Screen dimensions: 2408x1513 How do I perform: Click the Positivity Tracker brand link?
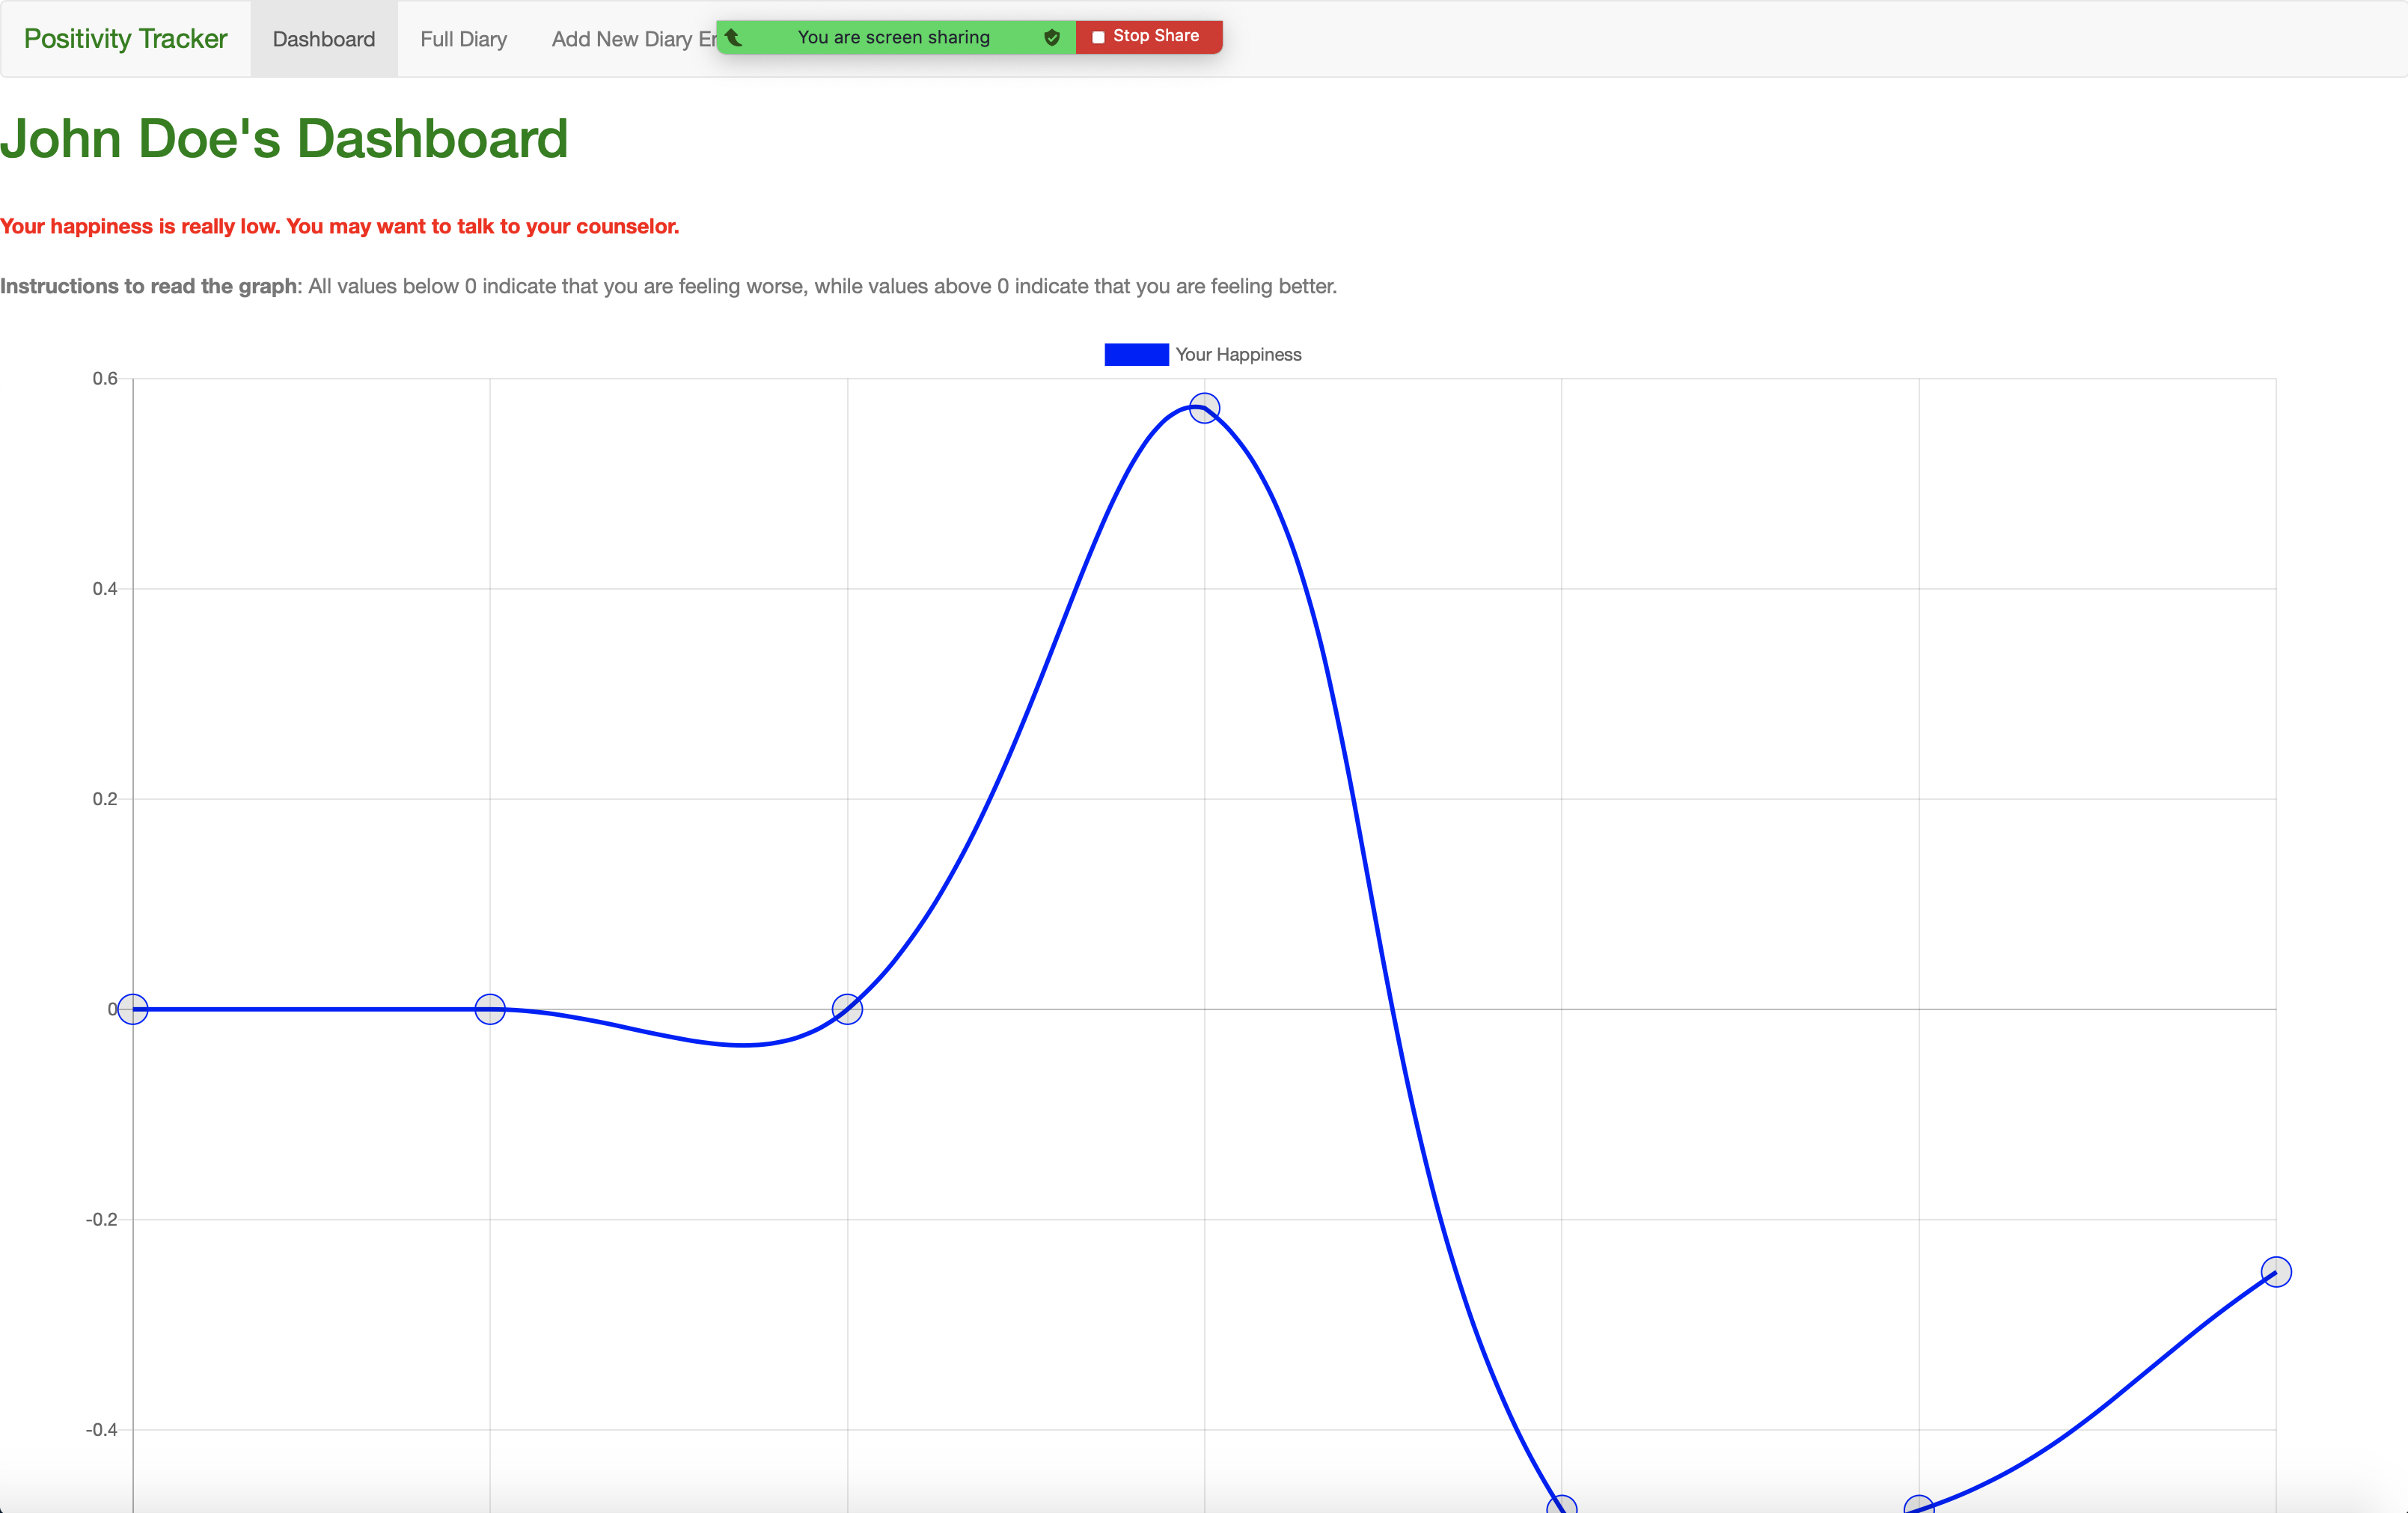click(125, 39)
